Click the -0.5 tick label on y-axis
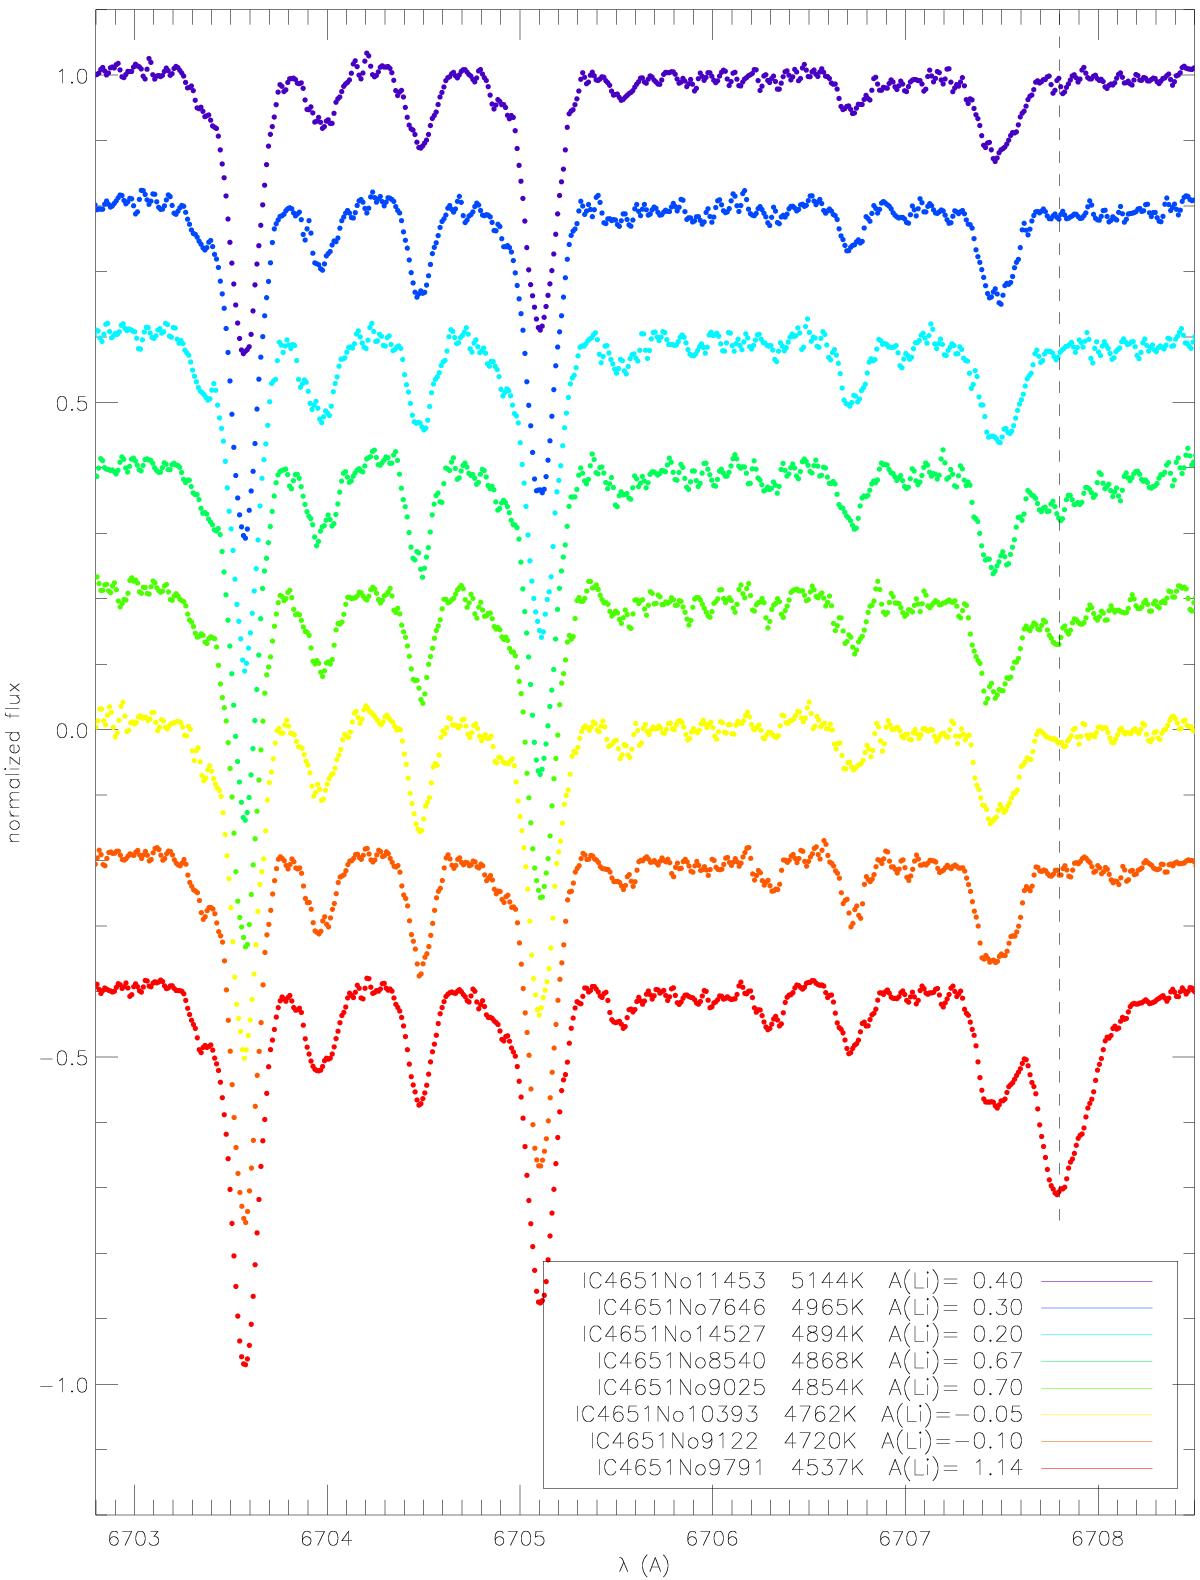The width and height of the screenshot is (1200, 1580). point(66,1058)
